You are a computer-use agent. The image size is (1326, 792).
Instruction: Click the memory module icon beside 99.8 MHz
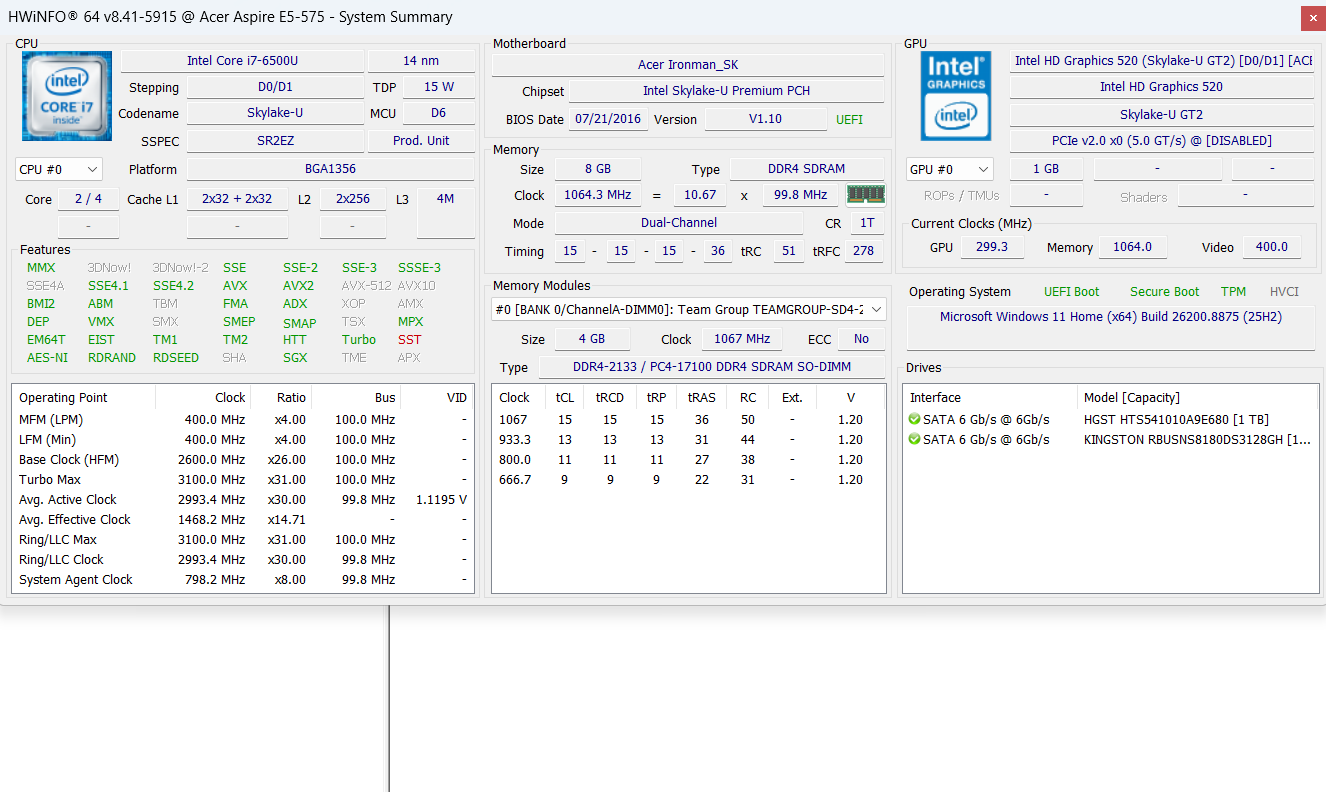pyautogui.click(x=866, y=194)
